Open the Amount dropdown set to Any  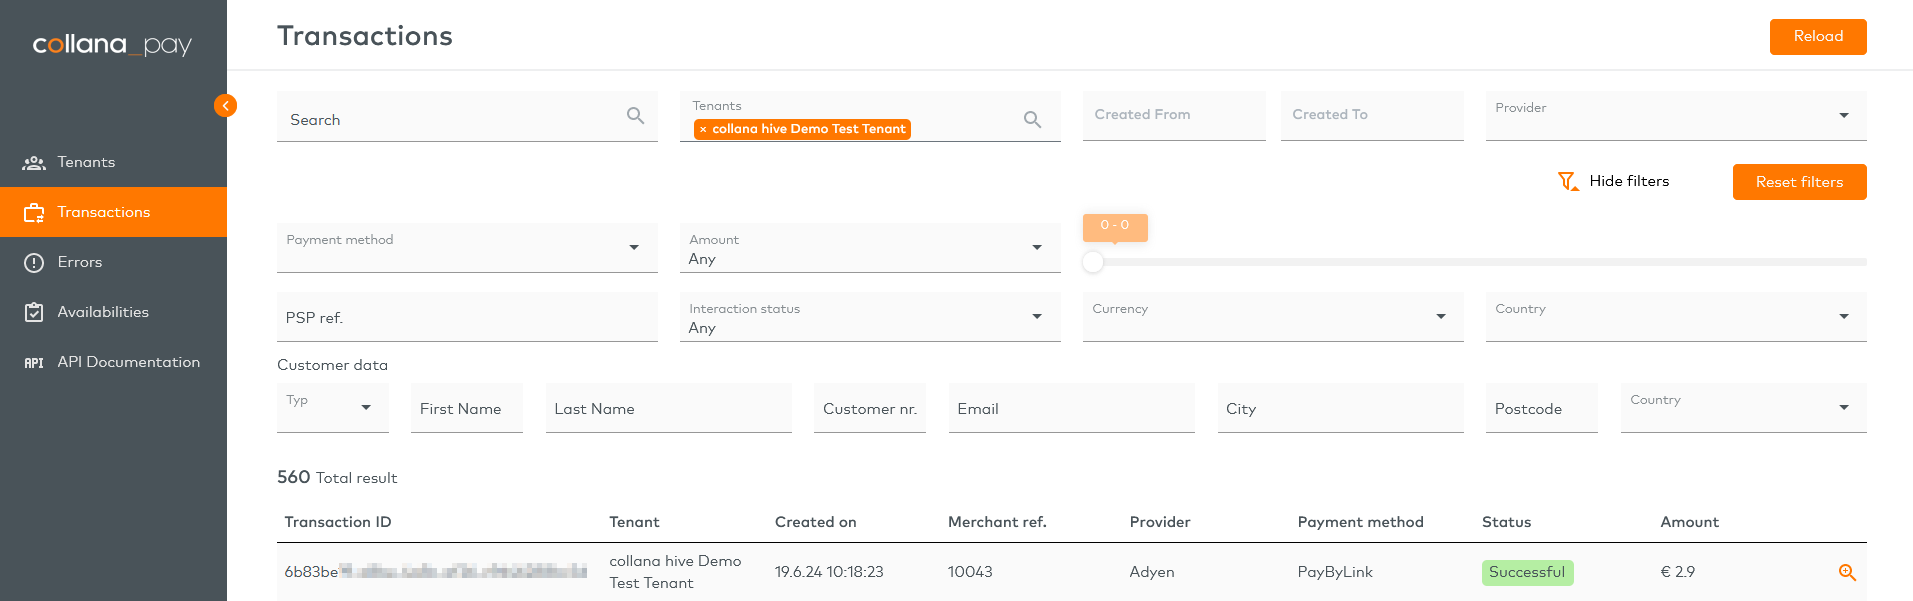pyautogui.click(x=870, y=247)
